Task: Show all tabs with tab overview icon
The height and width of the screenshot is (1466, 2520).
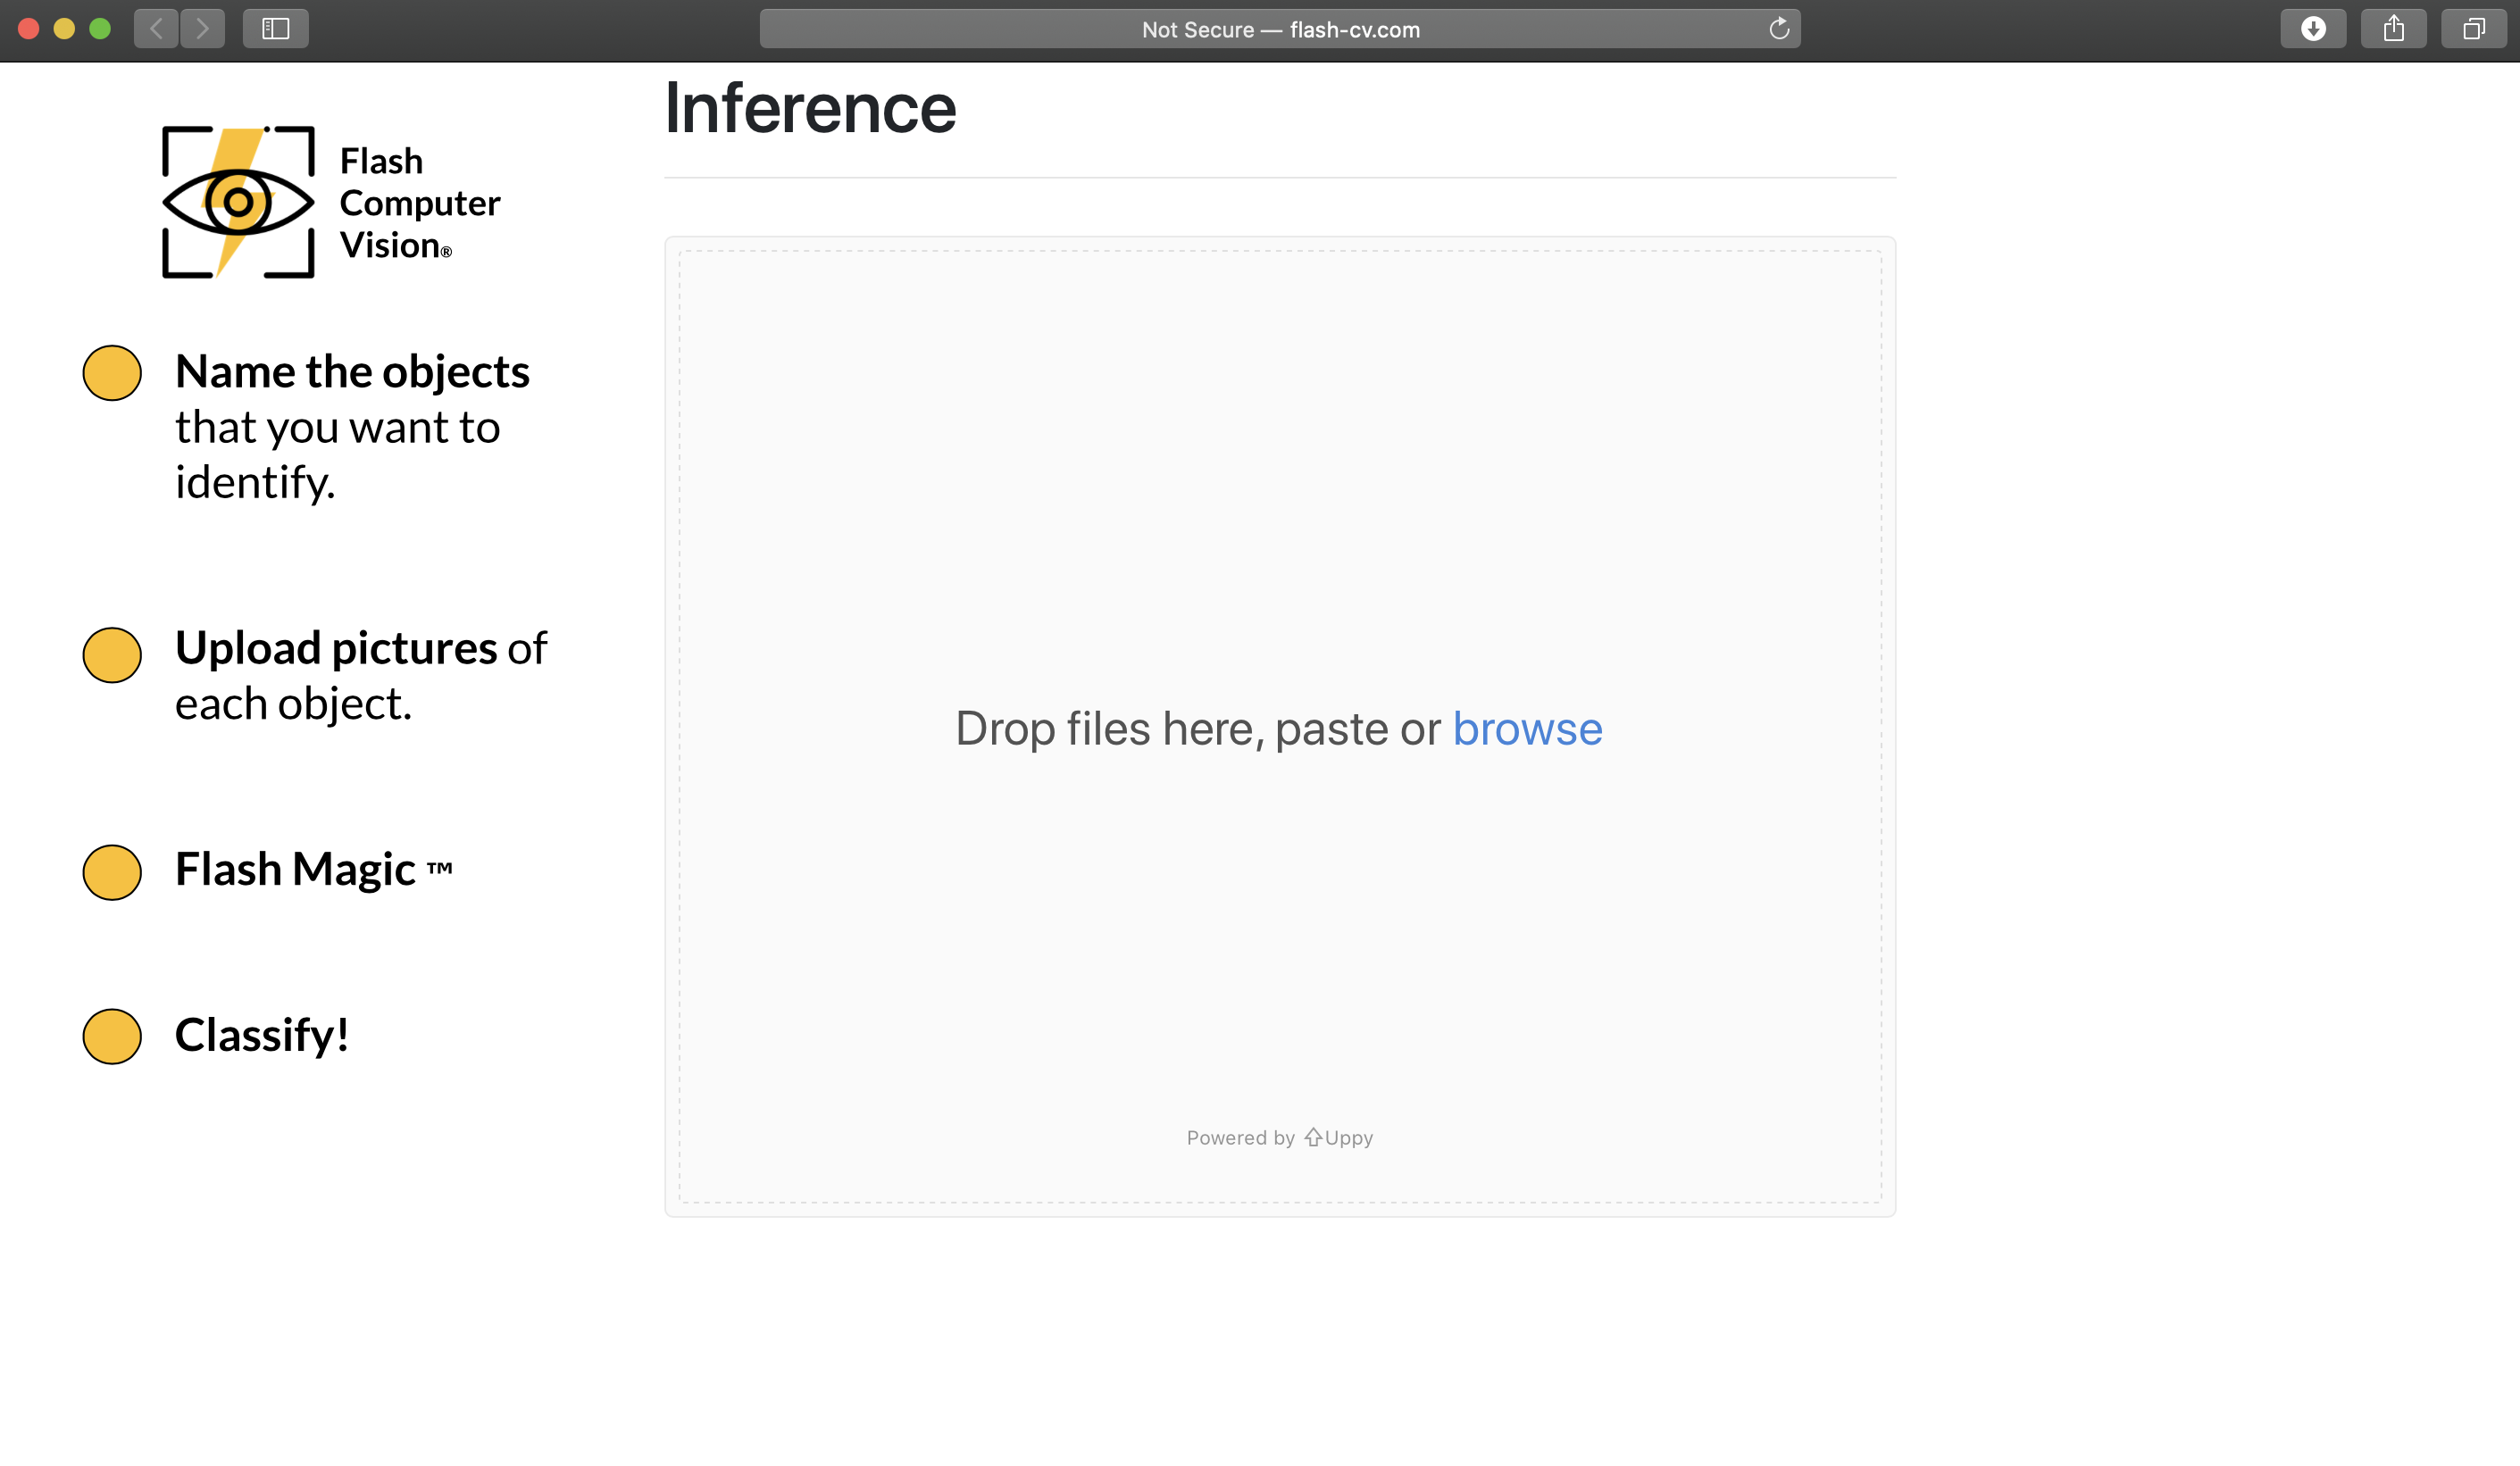Action: click(2473, 28)
